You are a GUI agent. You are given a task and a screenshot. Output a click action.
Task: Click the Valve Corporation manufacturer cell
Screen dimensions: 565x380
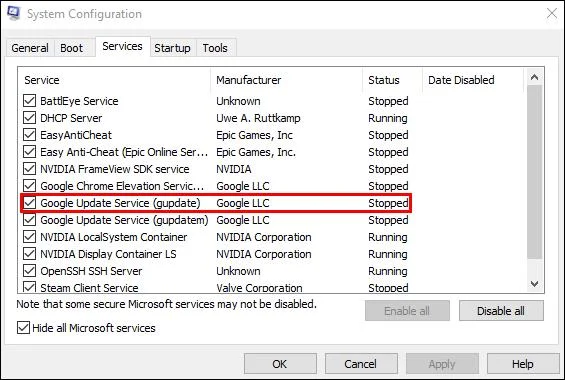click(259, 287)
